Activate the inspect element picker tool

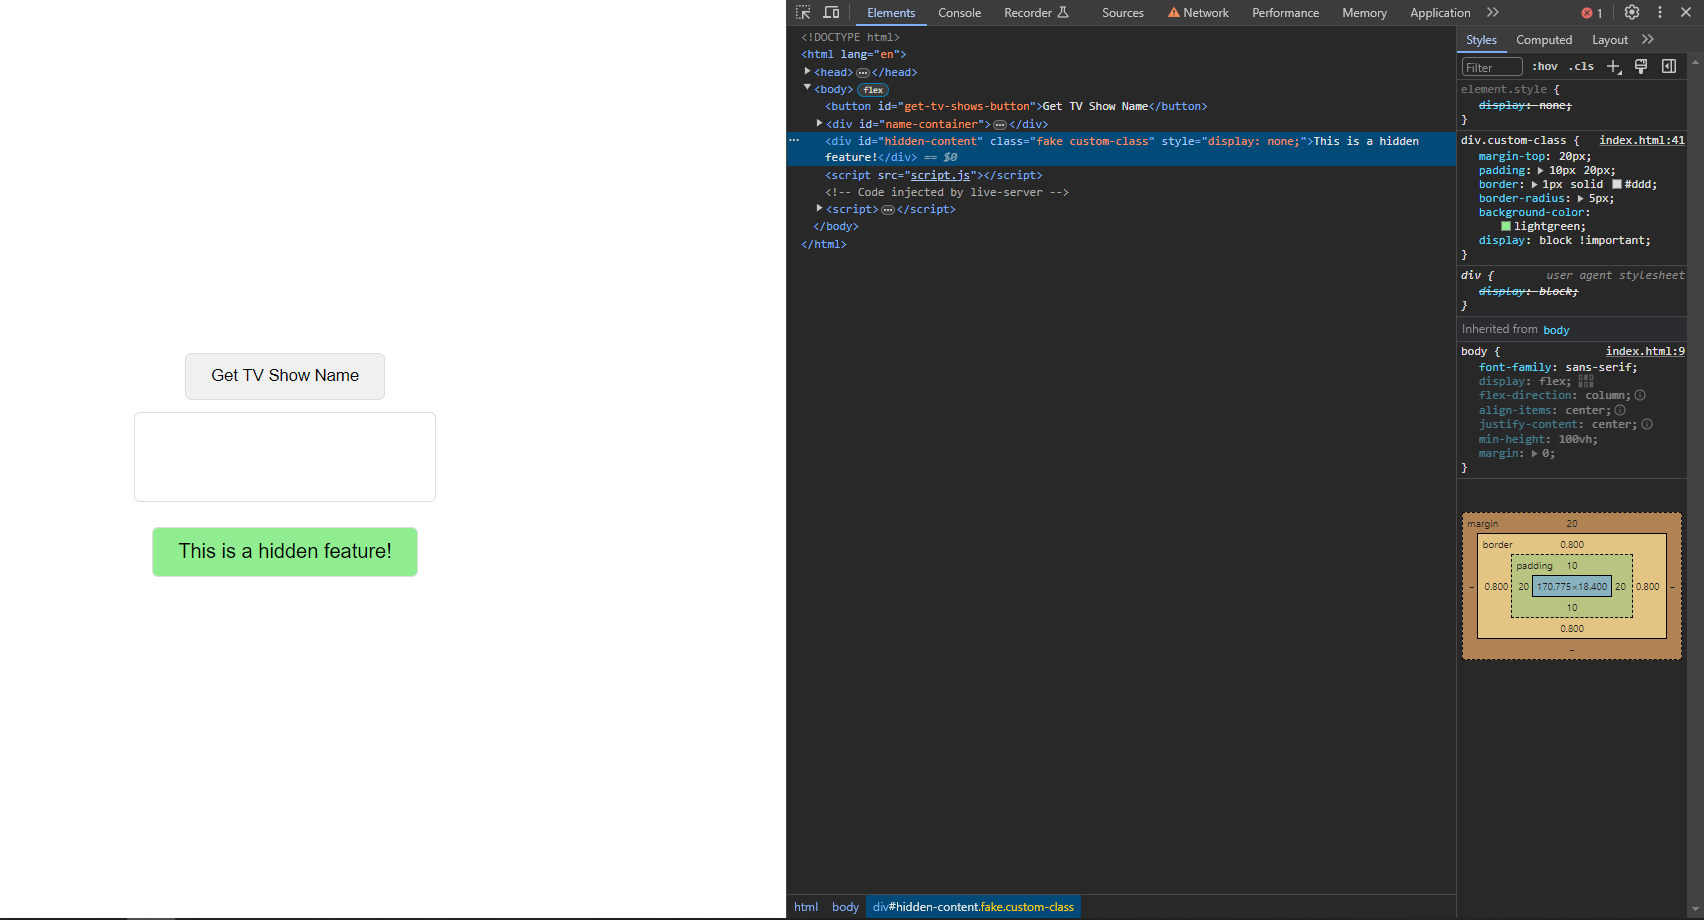pyautogui.click(x=803, y=13)
